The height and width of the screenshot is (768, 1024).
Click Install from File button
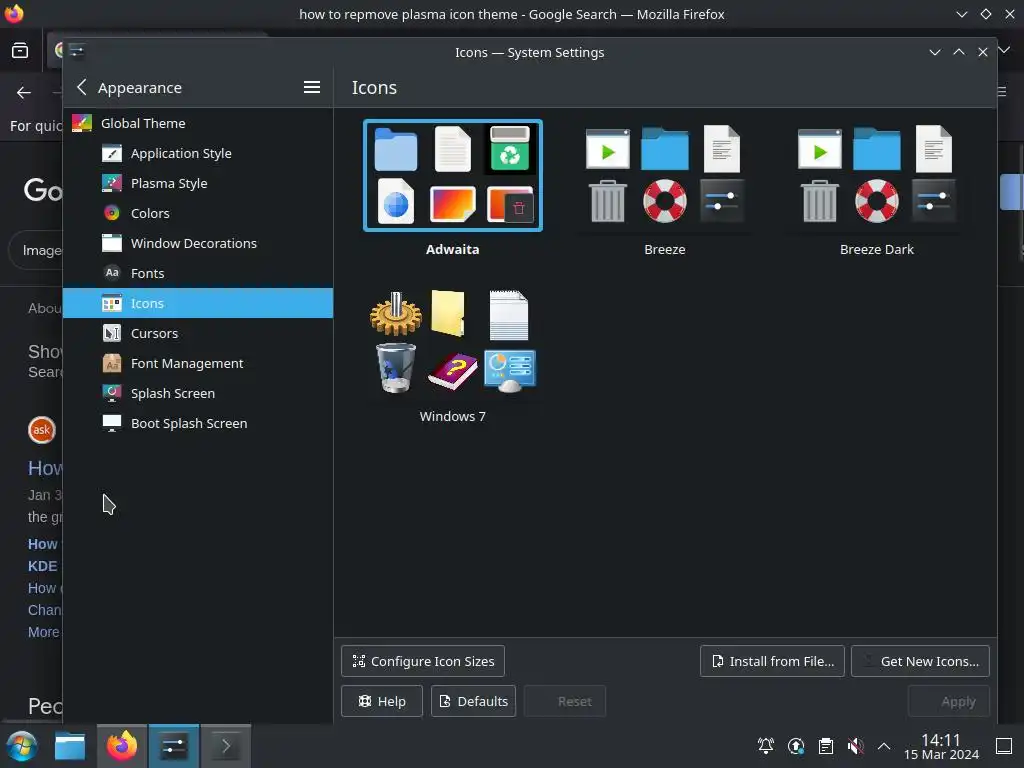pyautogui.click(x=772, y=661)
